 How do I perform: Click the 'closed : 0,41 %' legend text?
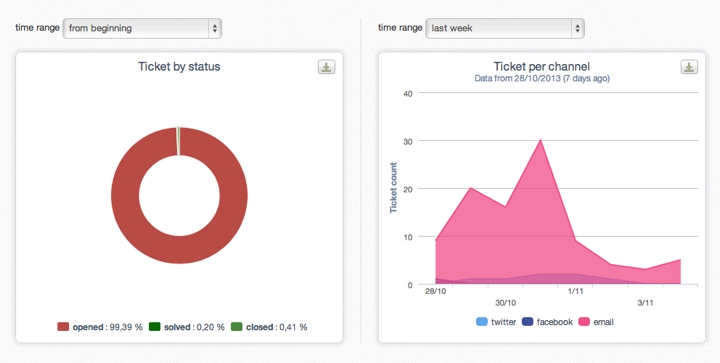pos(276,327)
